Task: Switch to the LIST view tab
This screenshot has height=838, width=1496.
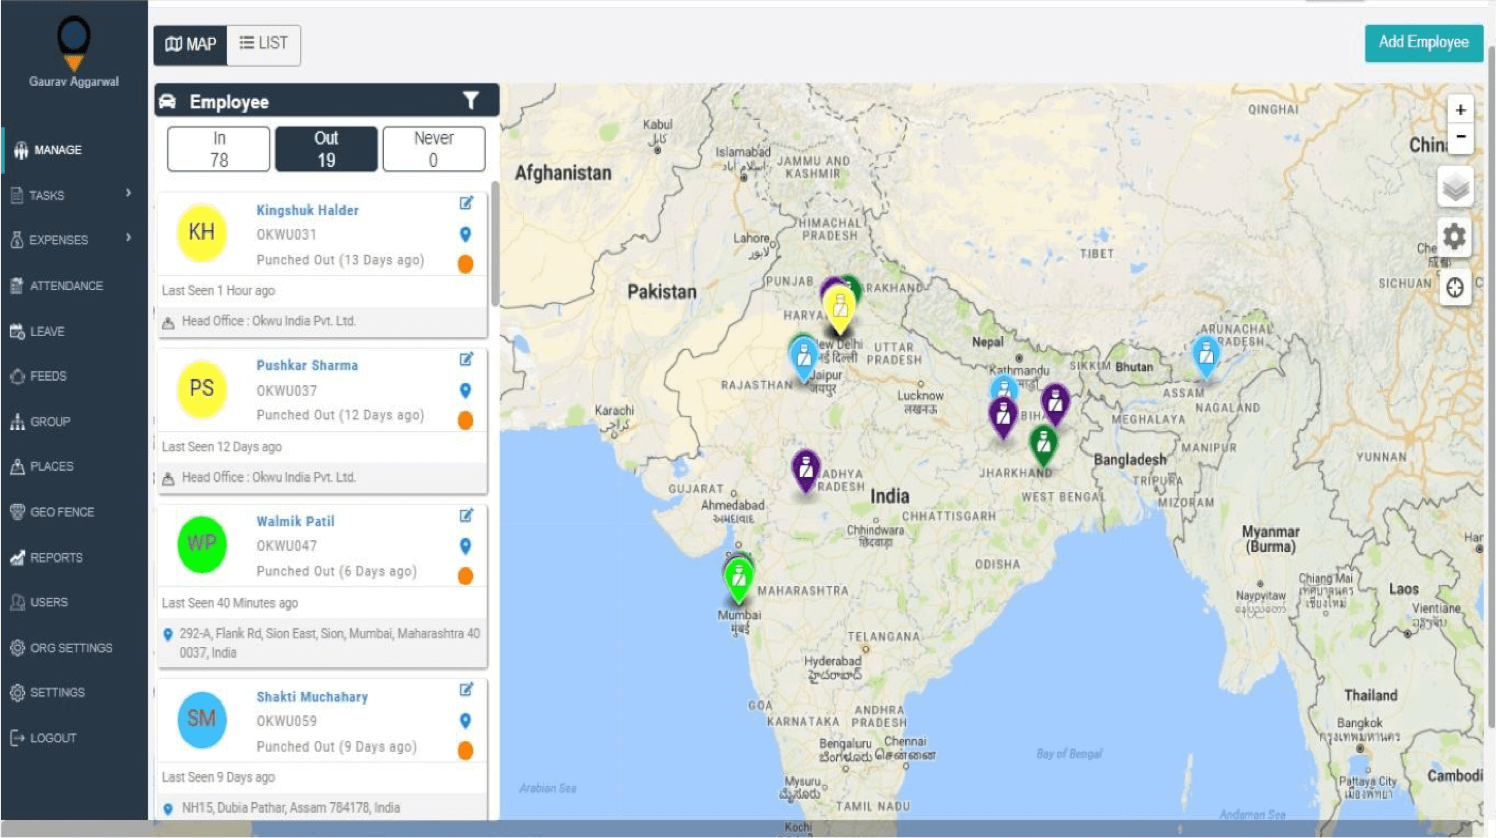Action: (263, 43)
